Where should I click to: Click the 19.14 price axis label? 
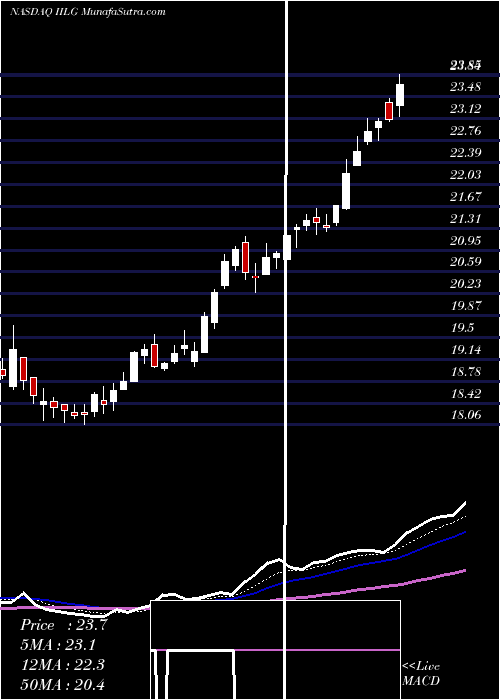pyautogui.click(x=466, y=350)
